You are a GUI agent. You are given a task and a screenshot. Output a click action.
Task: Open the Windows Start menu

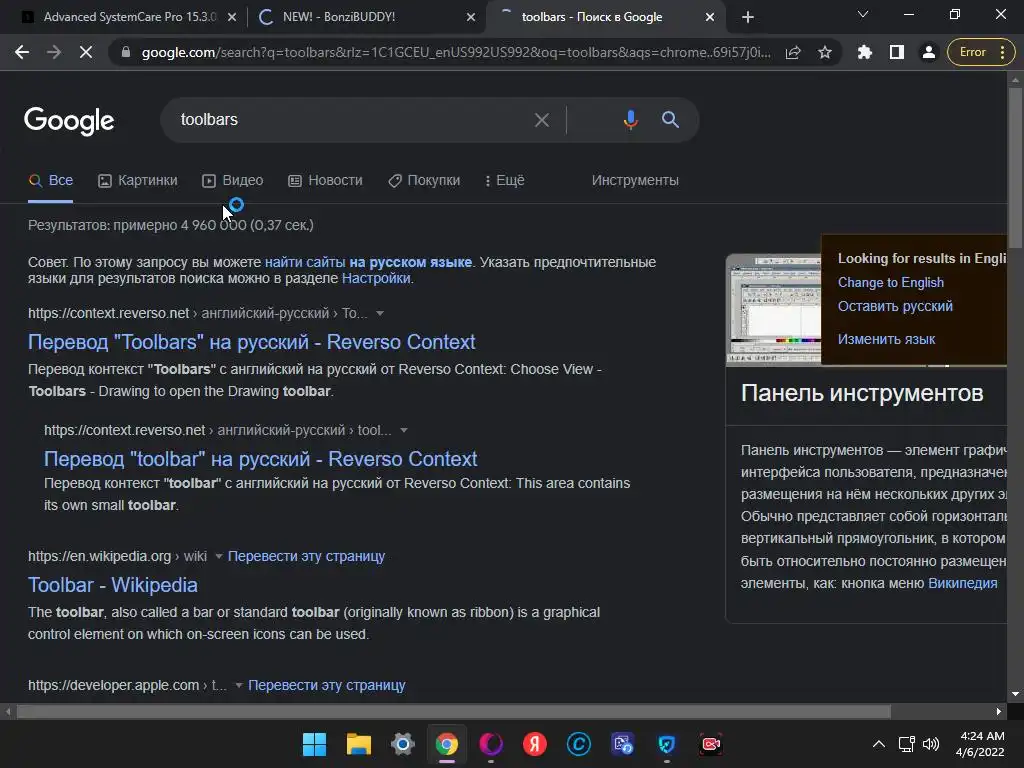[314, 744]
